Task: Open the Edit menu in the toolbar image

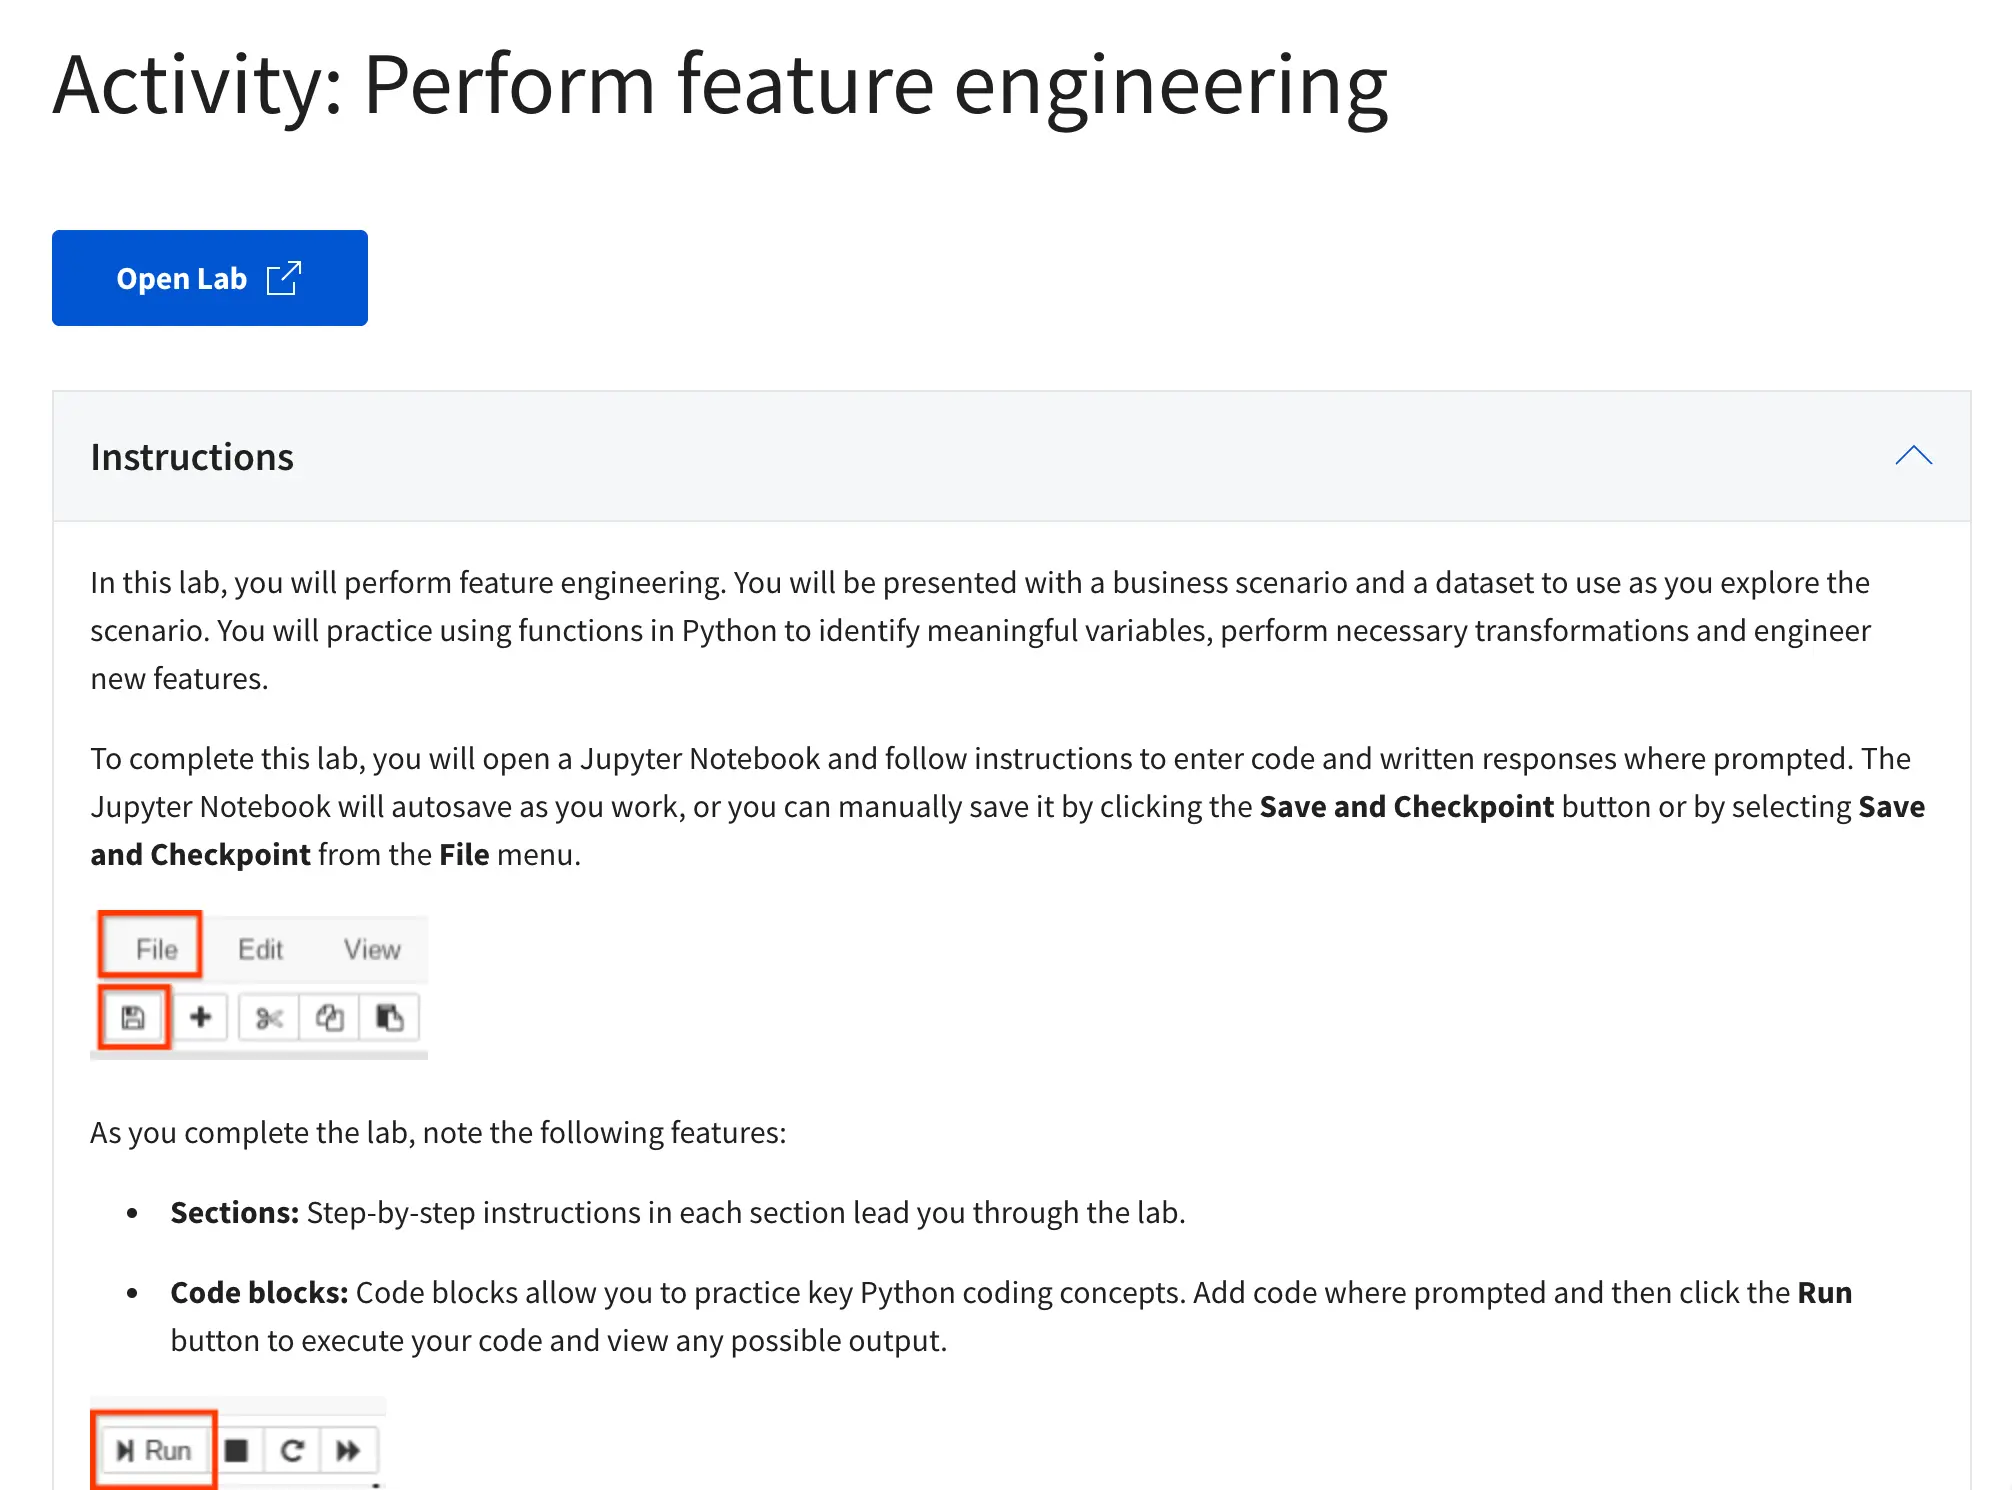Action: click(260, 949)
